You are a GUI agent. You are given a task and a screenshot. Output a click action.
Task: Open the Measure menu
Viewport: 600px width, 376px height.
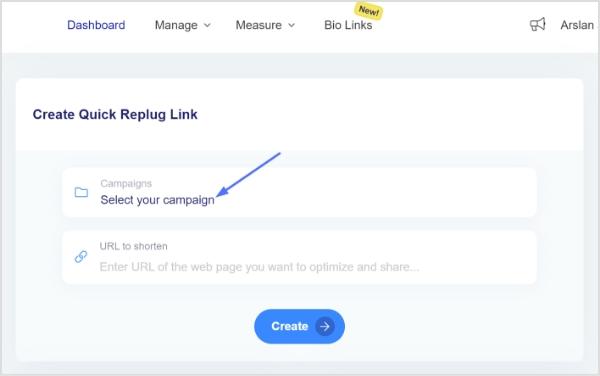pos(265,25)
